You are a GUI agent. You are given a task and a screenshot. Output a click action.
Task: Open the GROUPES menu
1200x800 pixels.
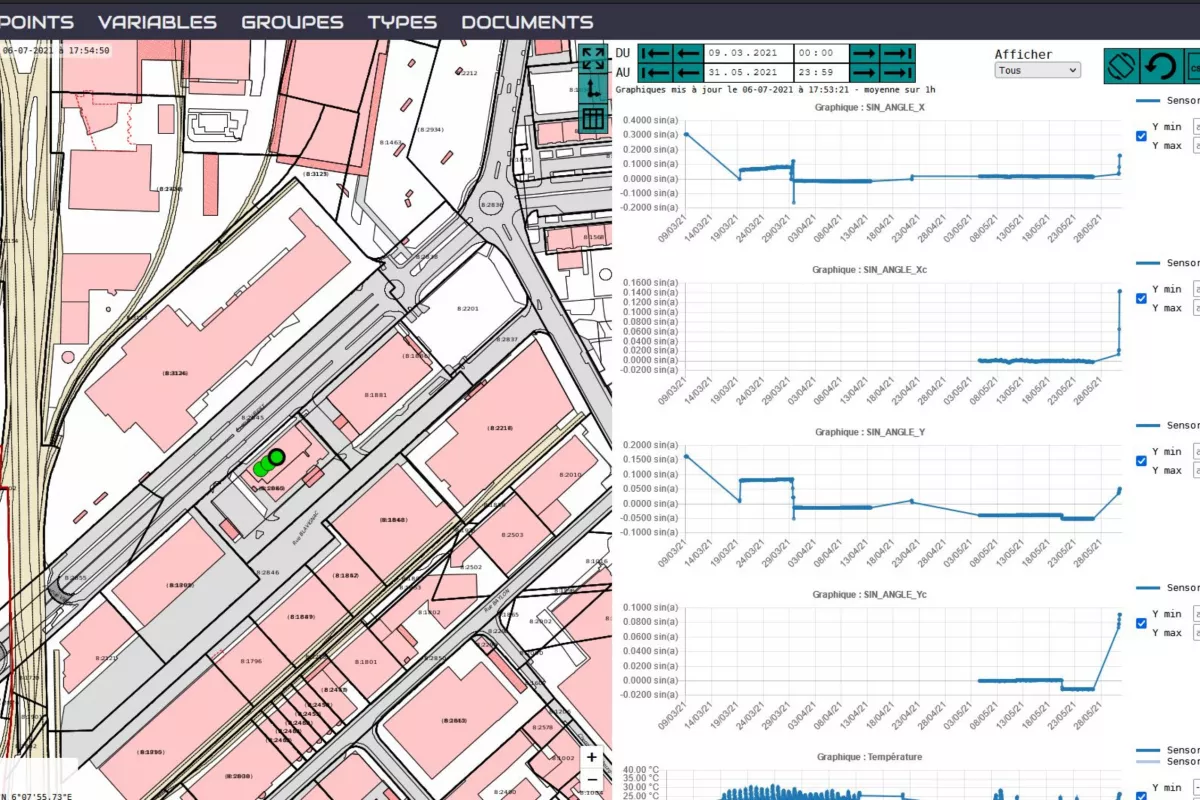292,22
